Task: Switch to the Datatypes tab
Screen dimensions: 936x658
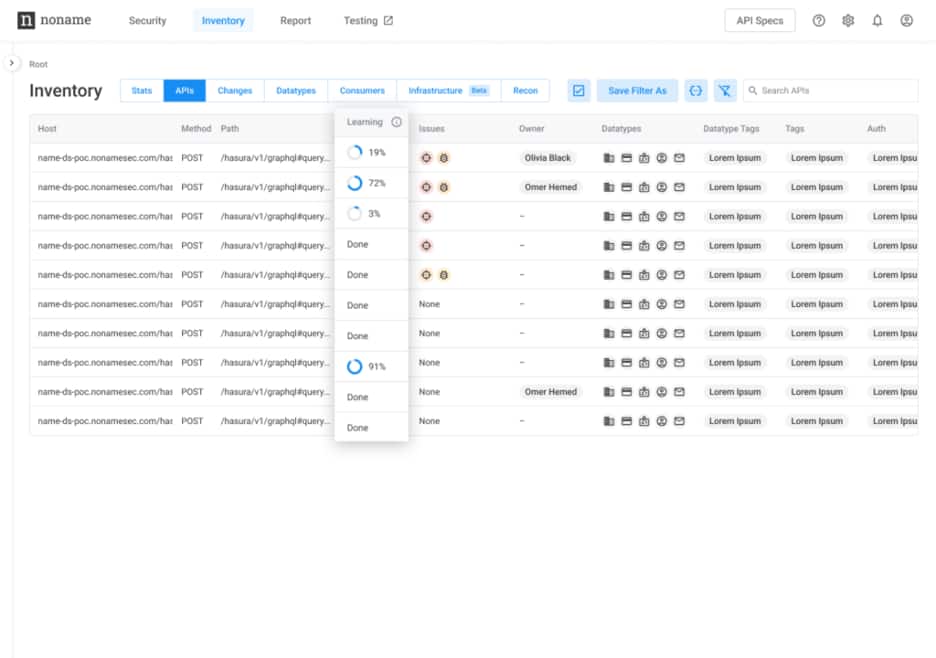Action: 296,91
